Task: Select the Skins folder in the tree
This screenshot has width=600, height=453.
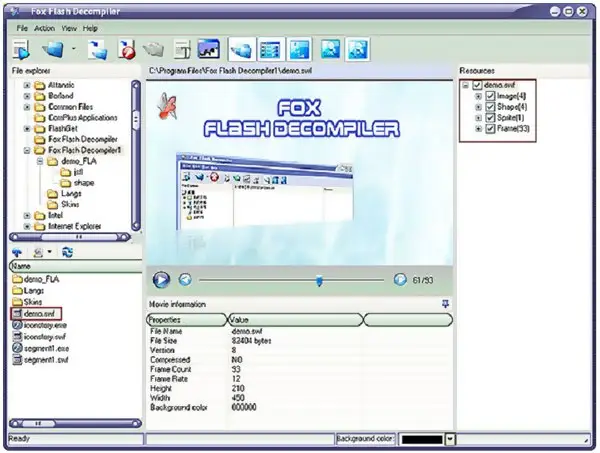Action: [70, 204]
